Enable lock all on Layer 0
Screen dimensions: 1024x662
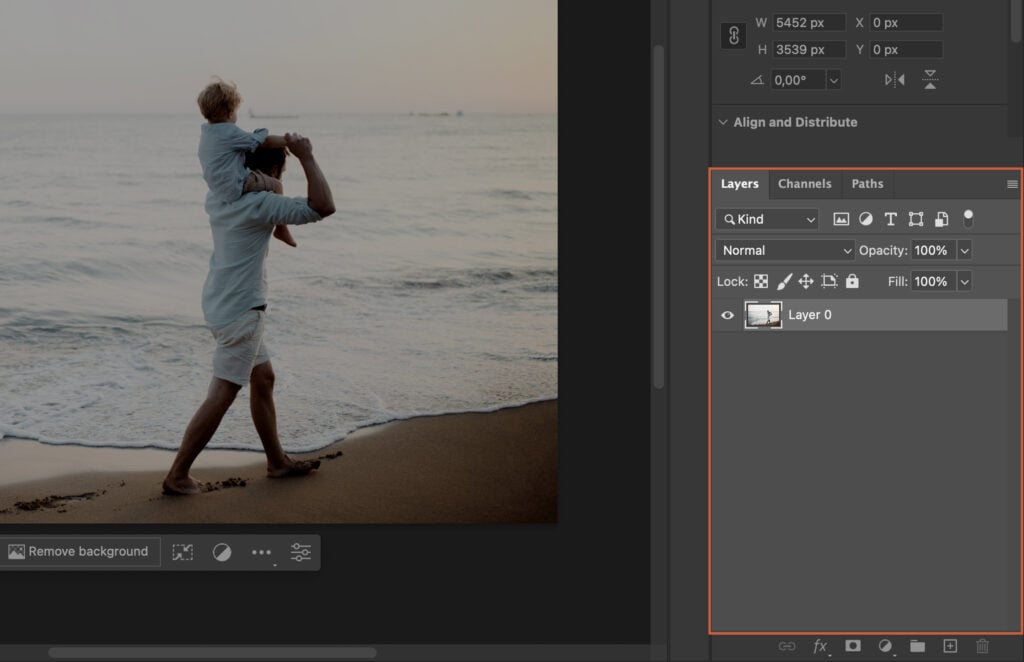(x=851, y=281)
